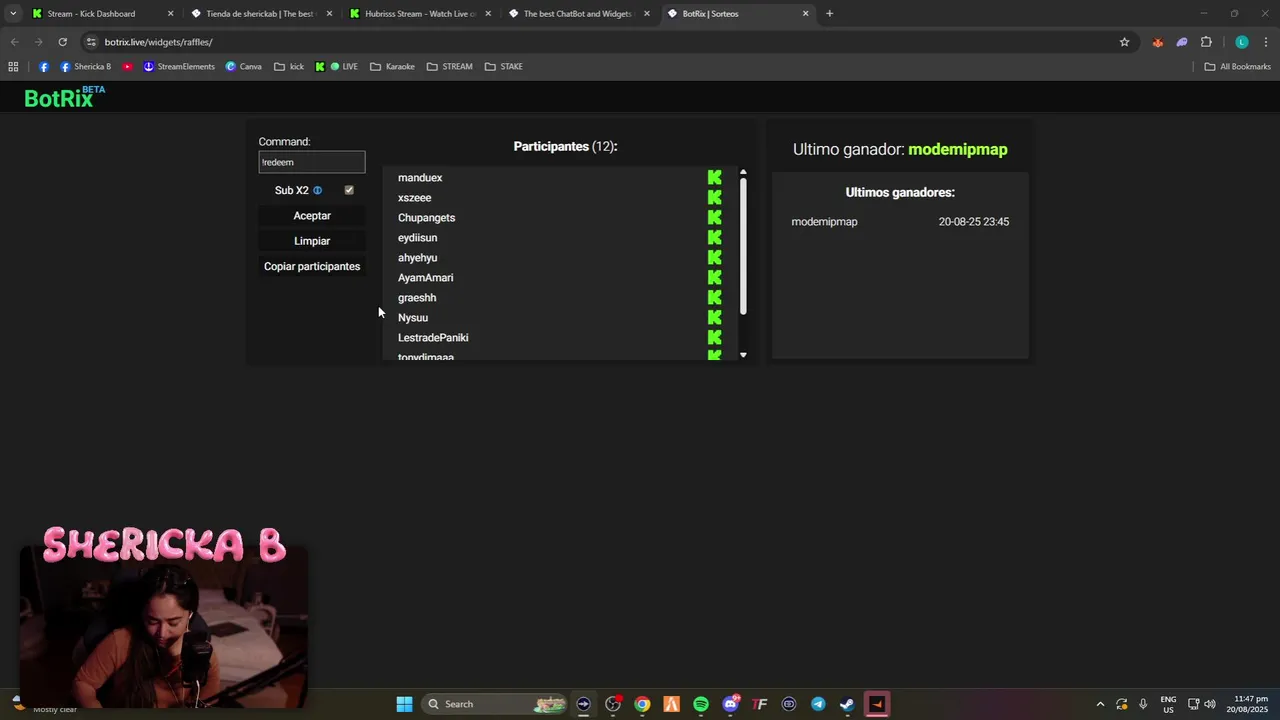This screenshot has height=720, width=1280.
Task: Open the apps grid in bookmarks bar
Action: 13,67
